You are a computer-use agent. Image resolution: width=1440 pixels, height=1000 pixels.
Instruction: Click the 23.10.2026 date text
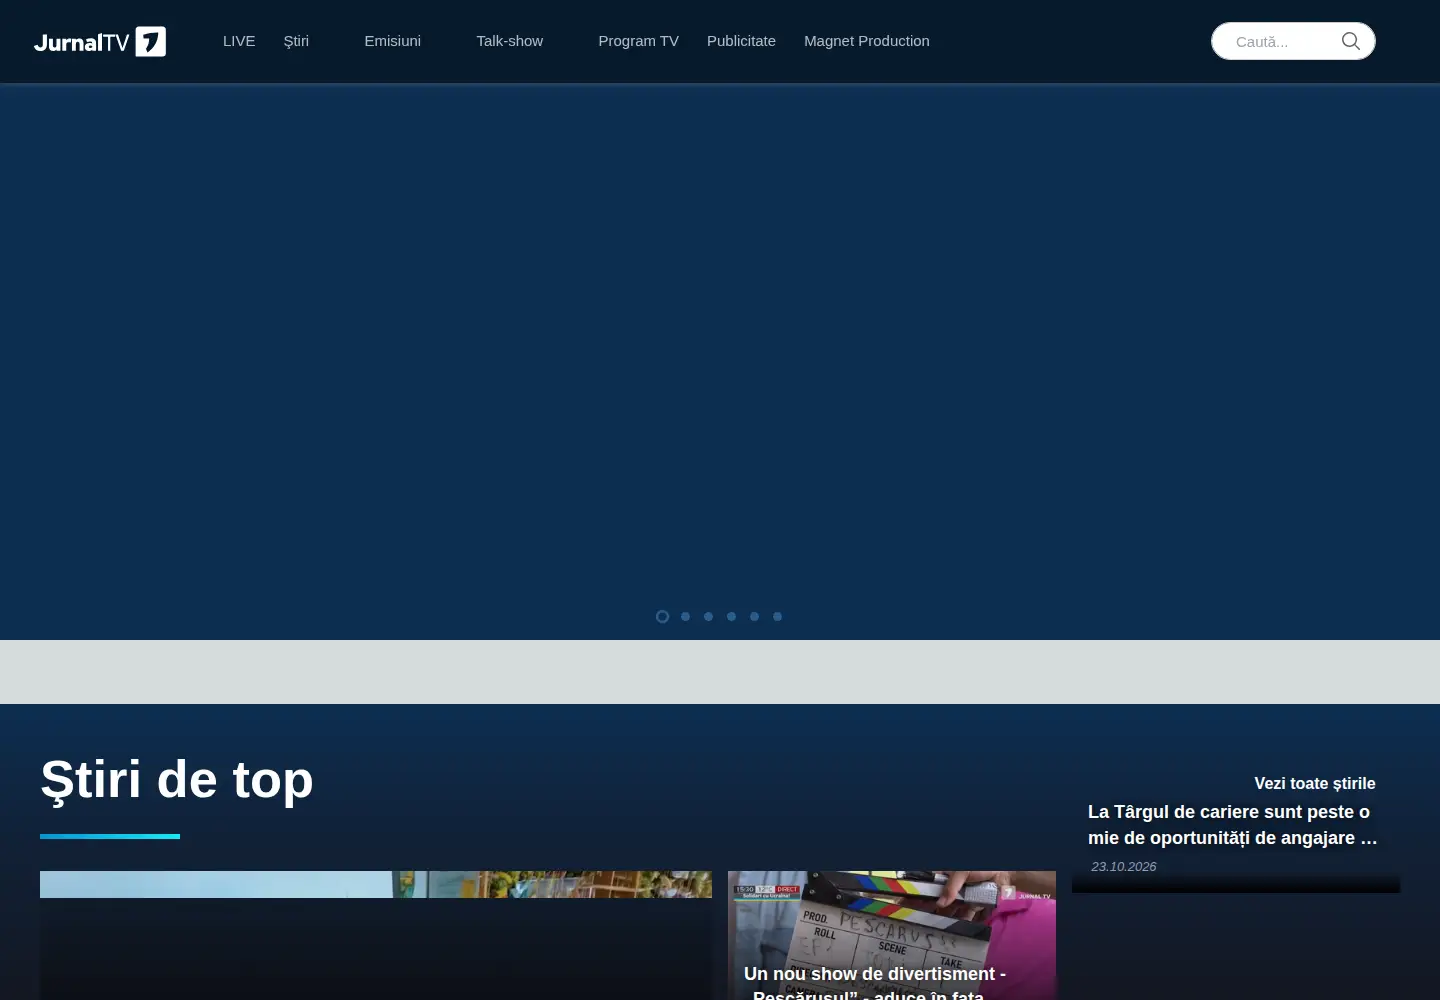[1124, 867]
